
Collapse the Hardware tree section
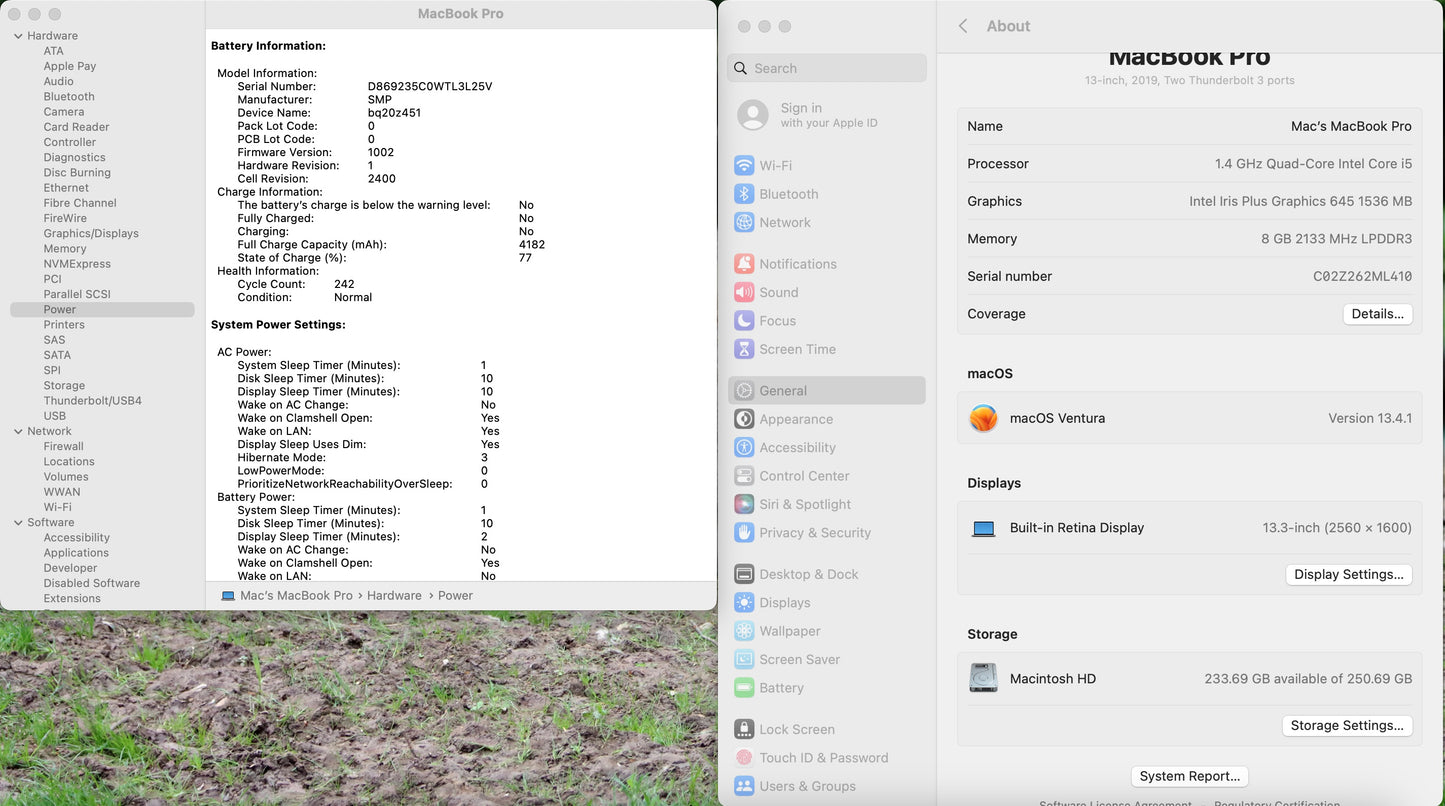[18, 36]
